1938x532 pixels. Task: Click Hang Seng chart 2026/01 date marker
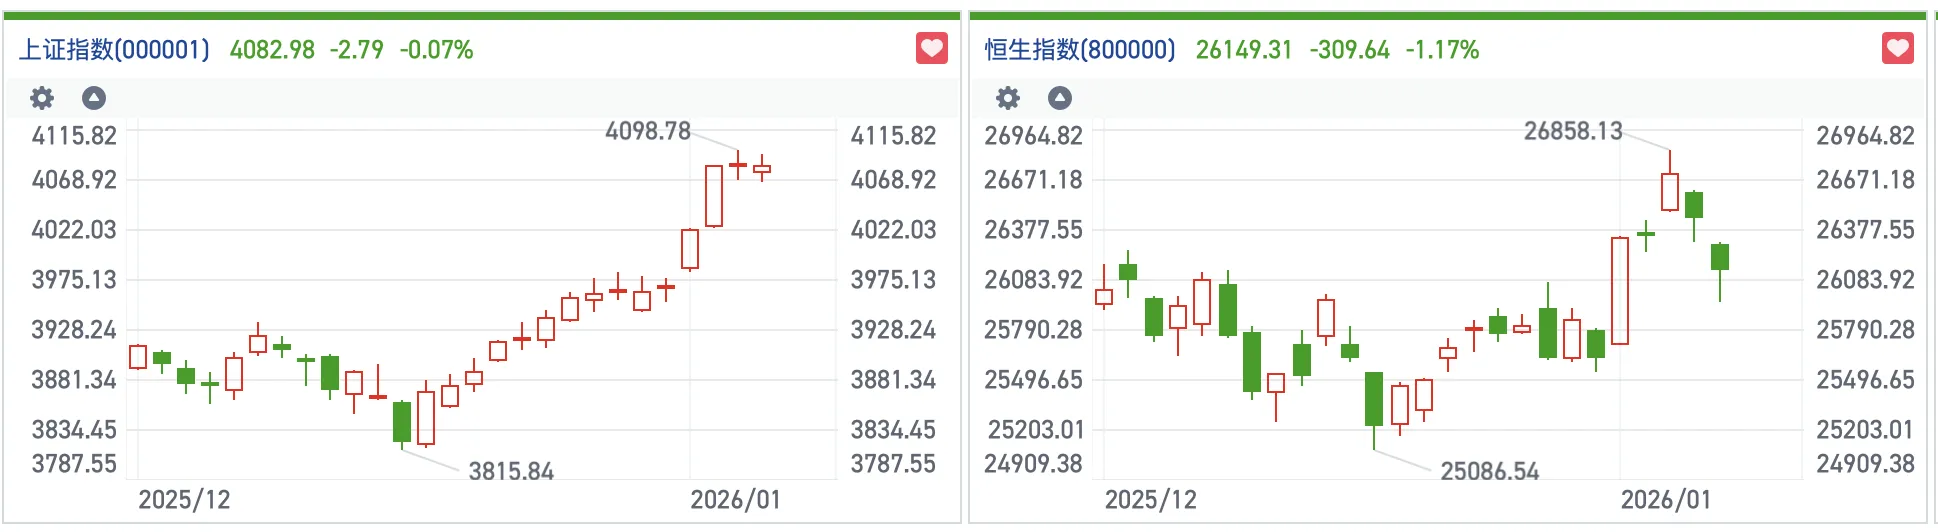[x=1665, y=500]
